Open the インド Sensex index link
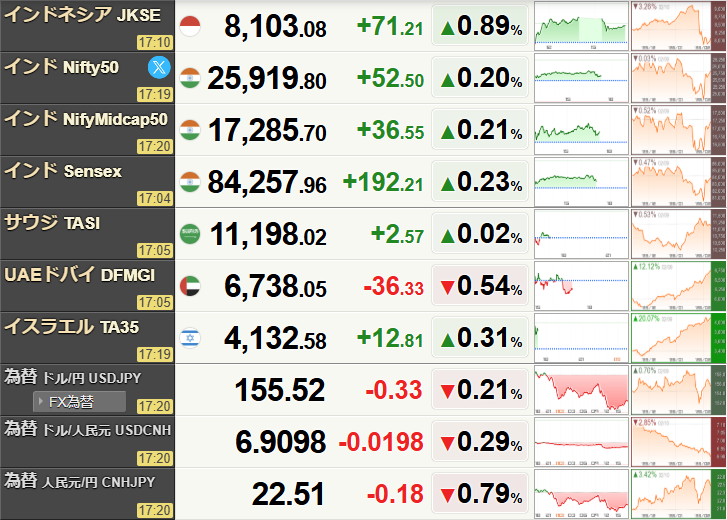Viewport: 727px width, 520px height. click(63, 171)
